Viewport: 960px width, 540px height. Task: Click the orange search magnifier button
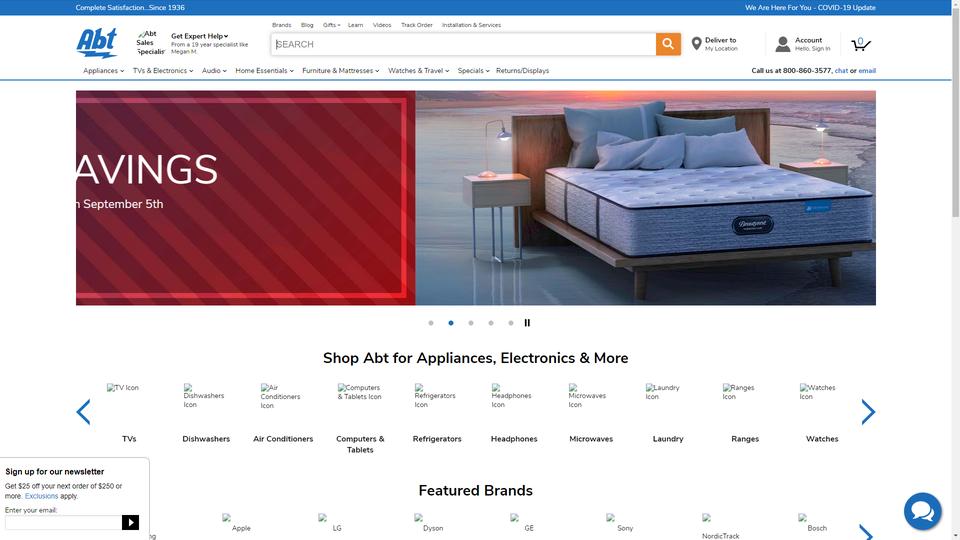(668, 44)
